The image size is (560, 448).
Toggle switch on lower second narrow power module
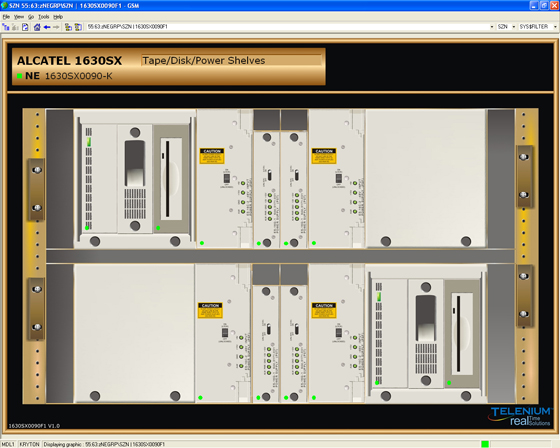click(296, 329)
